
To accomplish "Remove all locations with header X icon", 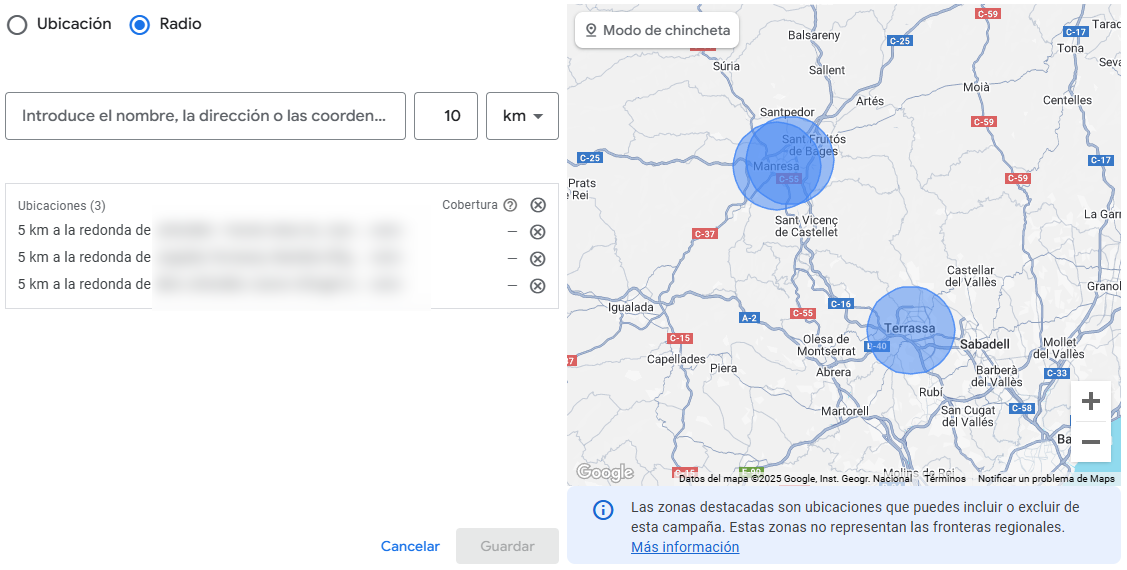I will (538, 206).
